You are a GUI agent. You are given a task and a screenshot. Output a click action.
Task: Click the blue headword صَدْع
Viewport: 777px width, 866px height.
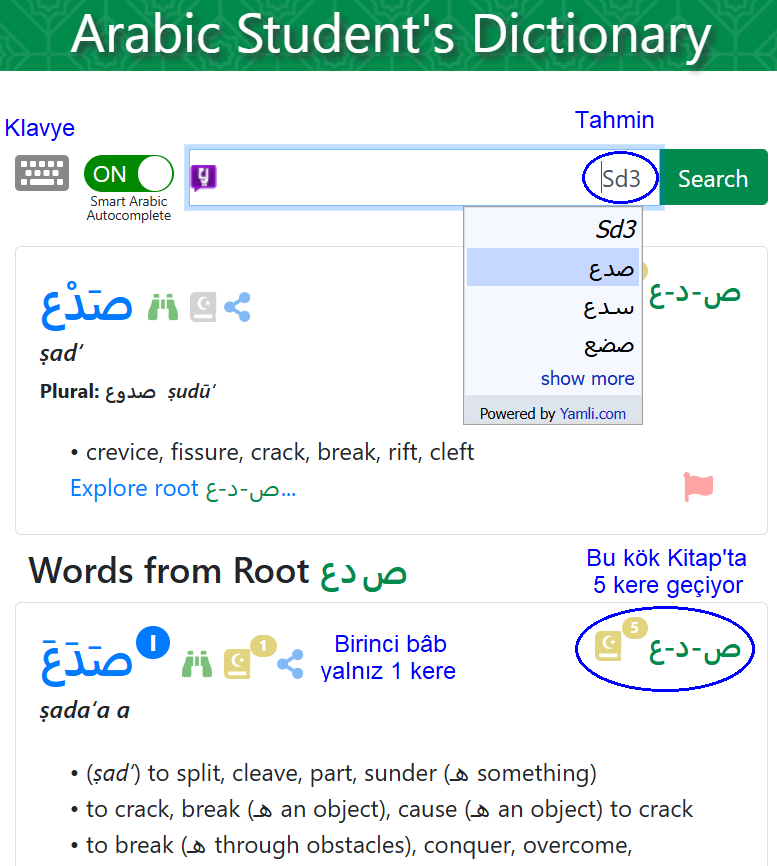[87, 305]
